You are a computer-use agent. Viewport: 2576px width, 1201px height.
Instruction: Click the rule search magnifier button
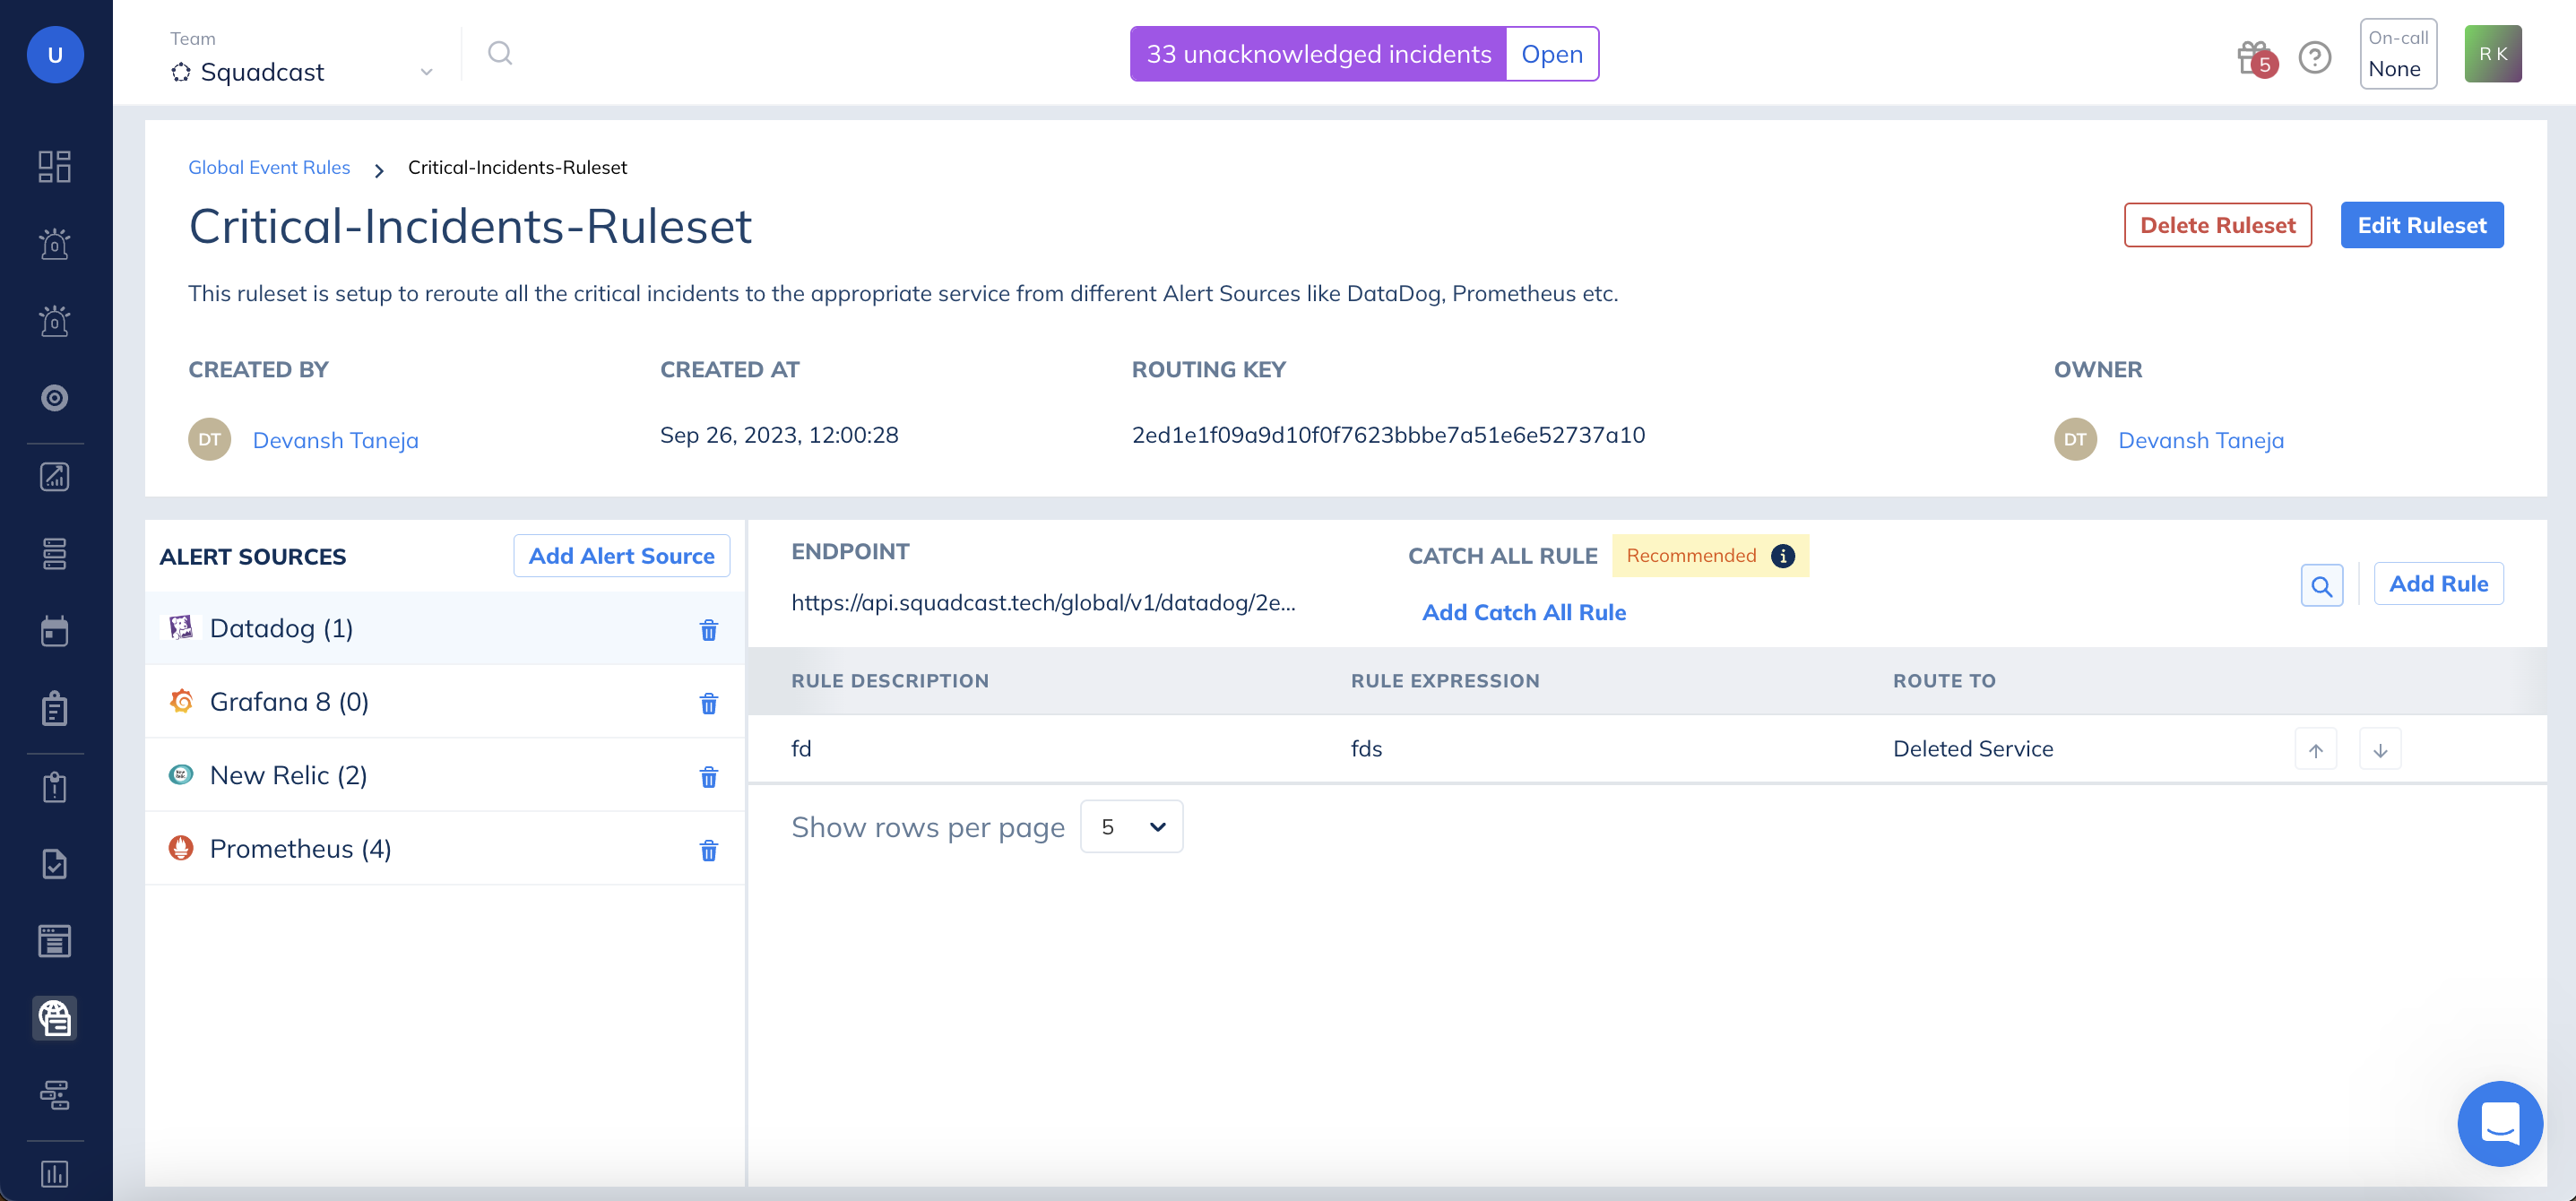coord(2322,586)
